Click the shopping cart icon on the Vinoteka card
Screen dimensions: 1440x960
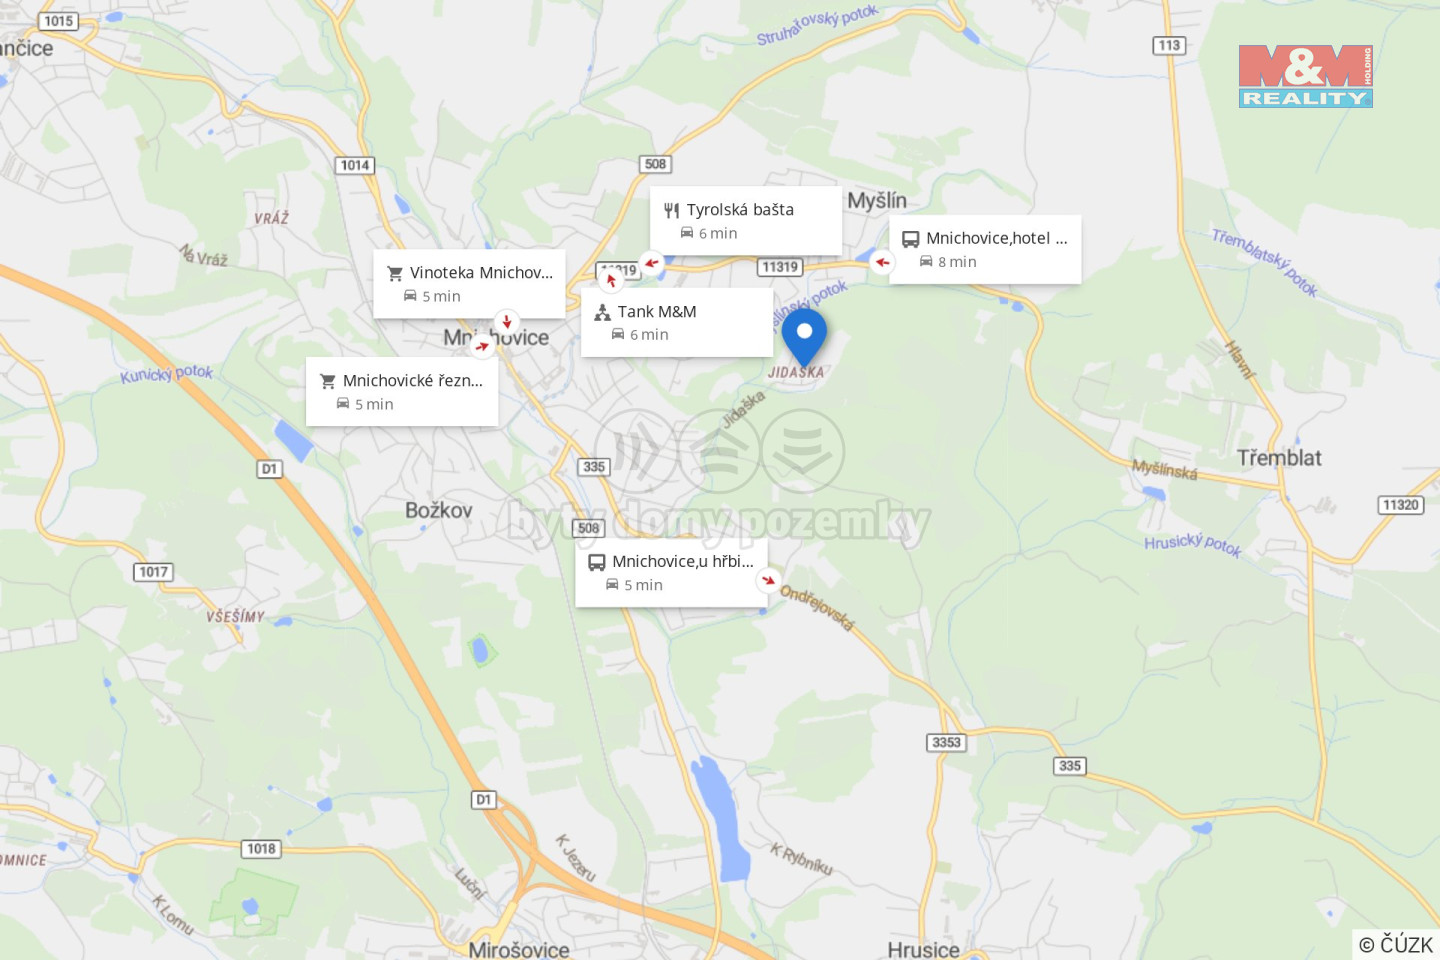click(395, 273)
